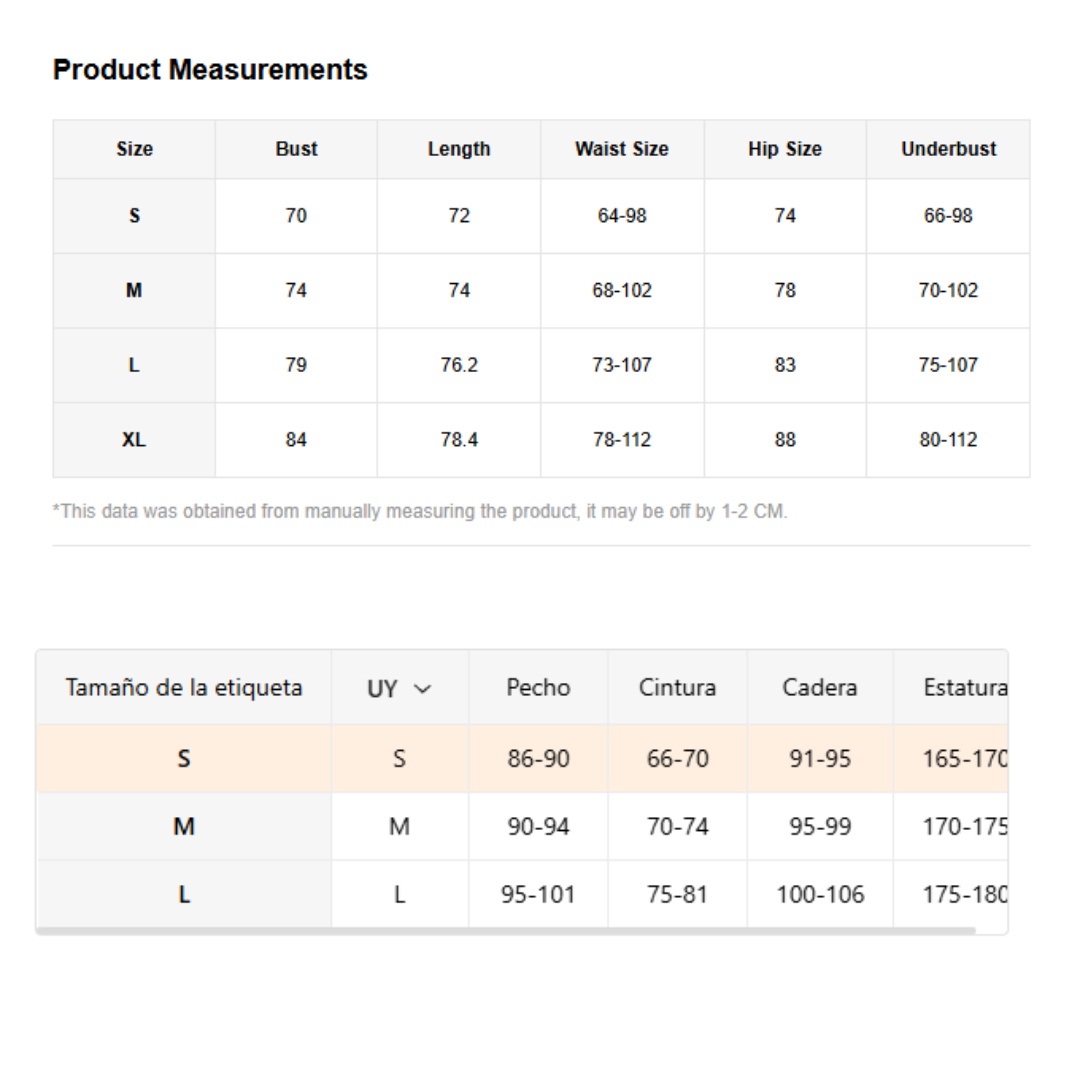Click the Cintura column header
1080x1080 pixels.
[x=677, y=688]
